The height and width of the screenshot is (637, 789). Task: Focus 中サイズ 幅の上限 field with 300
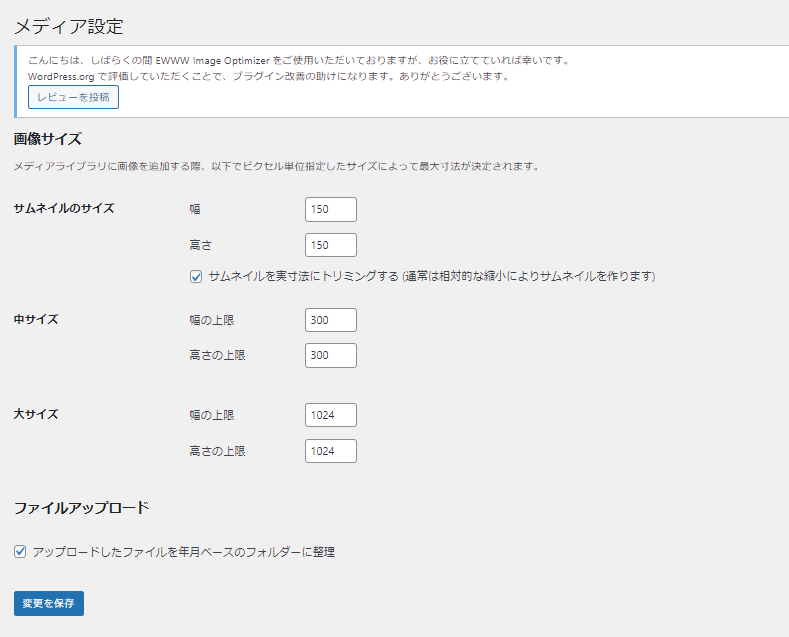(x=331, y=320)
